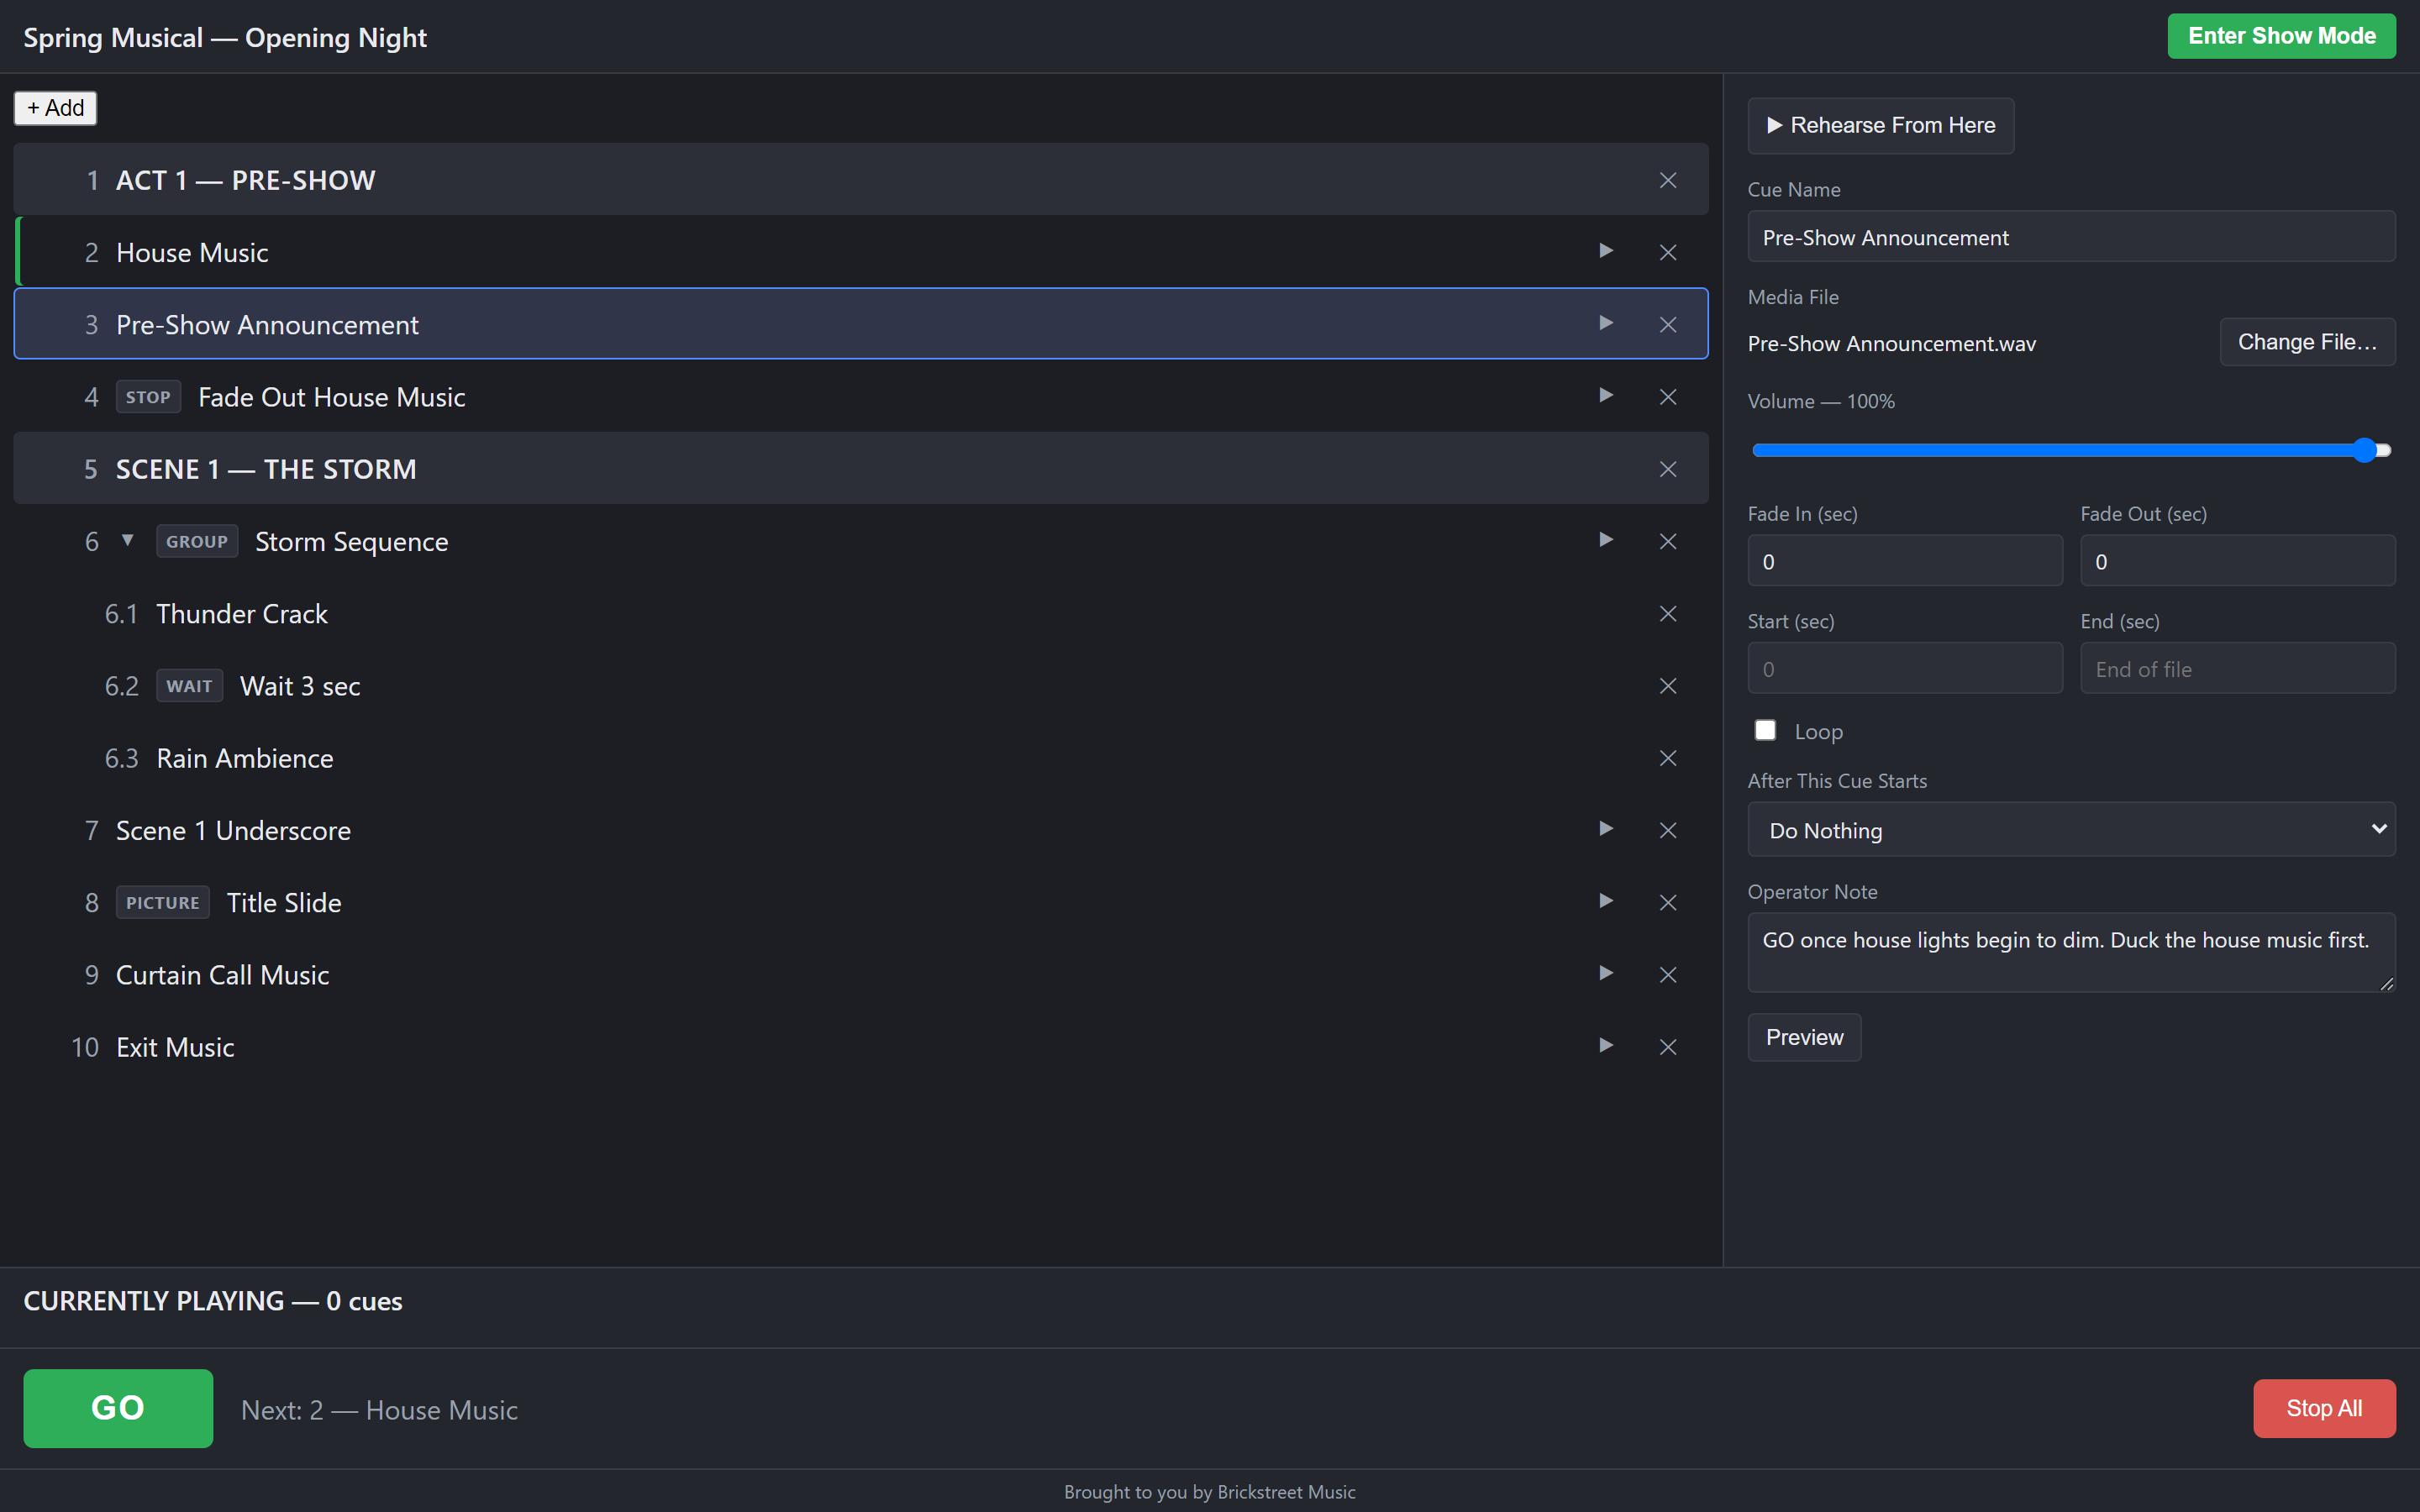Enable the Loop checkbox

click(1765, 730)
